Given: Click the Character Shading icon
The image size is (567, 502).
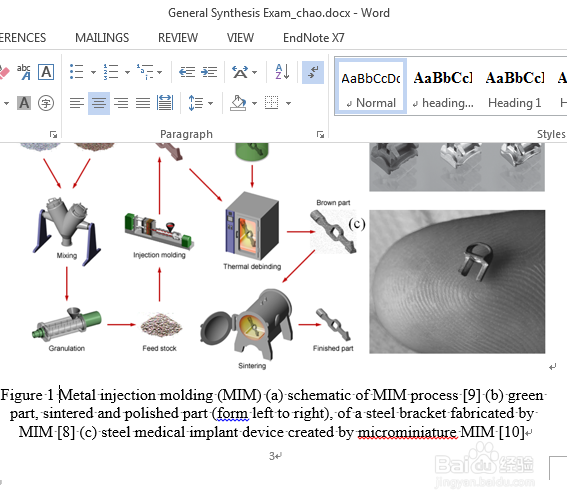Looking at the screenshot, I should point(24,103).
